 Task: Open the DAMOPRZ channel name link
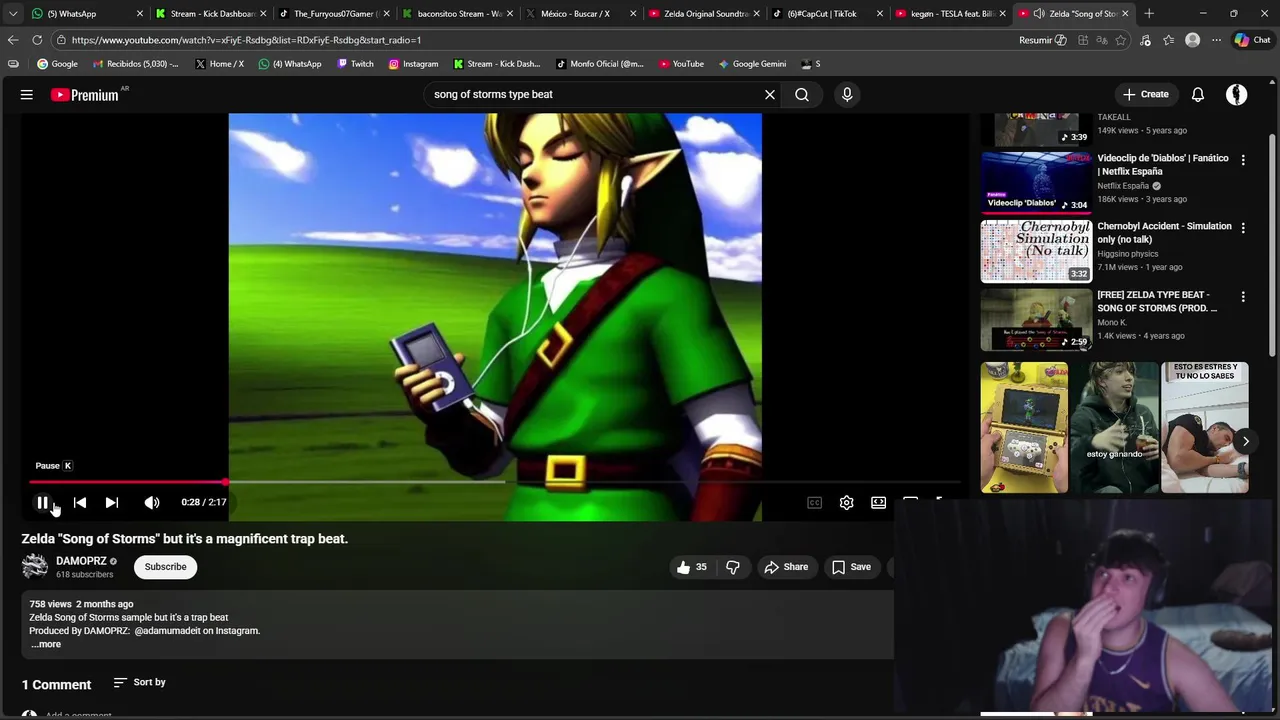click(x=81, y=561)
